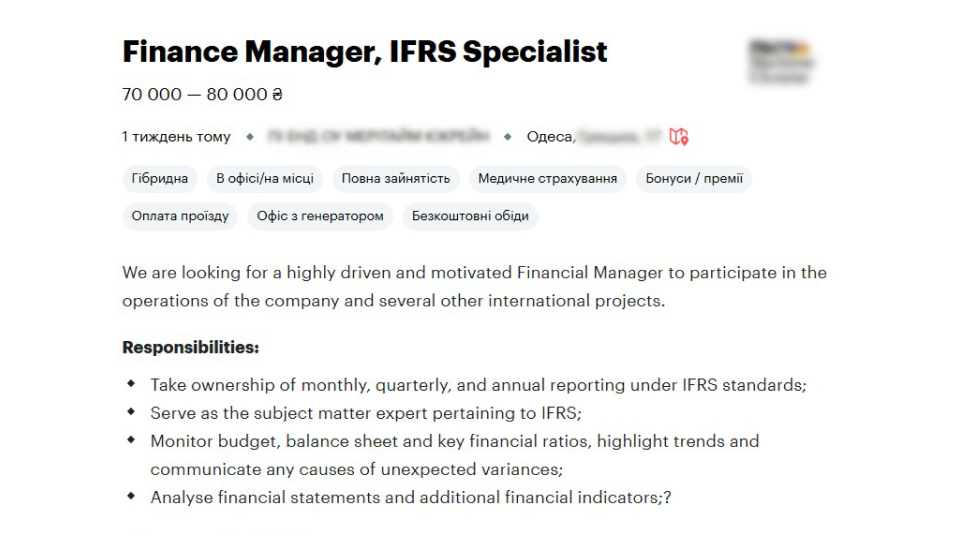Screen dimensions: 960x536
Task: Click the "Serve as the subject matter expert" bullet
Action: (365, 413)
